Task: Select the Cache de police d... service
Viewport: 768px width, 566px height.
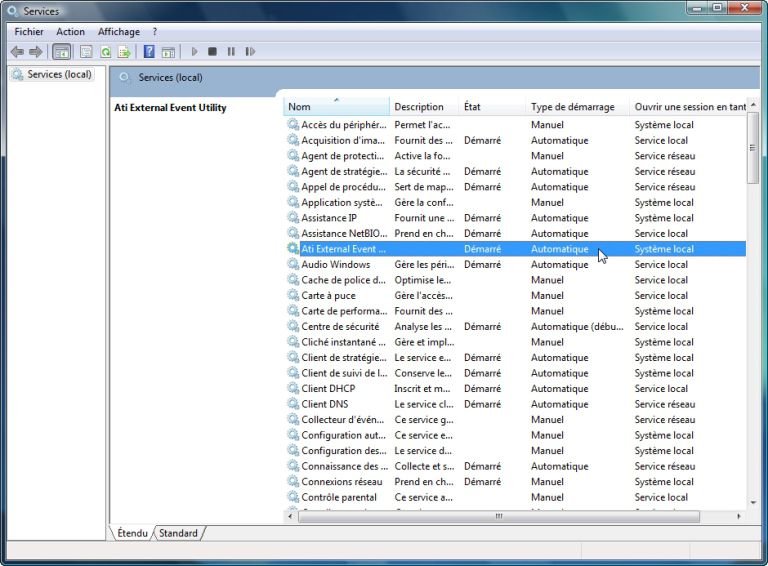Action: tap(514, 280)
